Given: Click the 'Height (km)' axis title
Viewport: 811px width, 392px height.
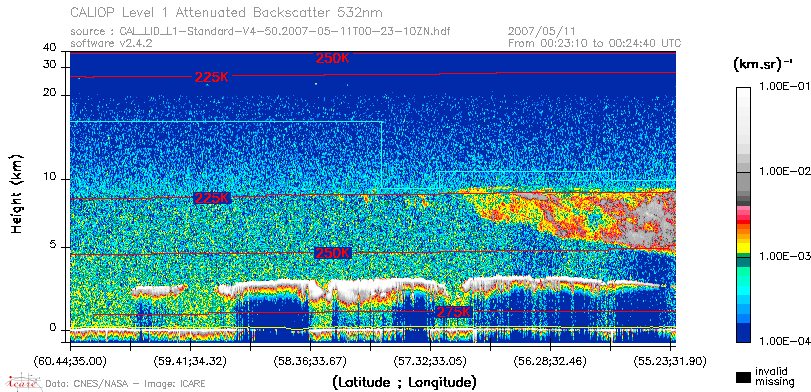Looking at the screenshot, I should (x=17, y=193).
